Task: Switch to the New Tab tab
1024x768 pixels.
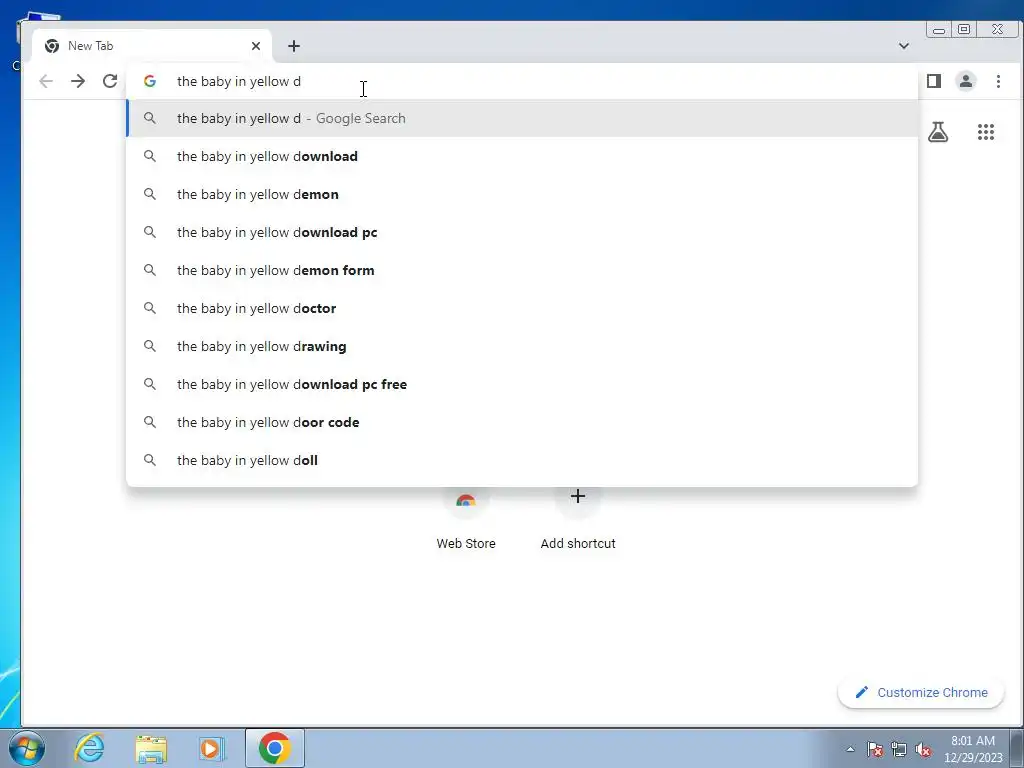Action: 152,46
